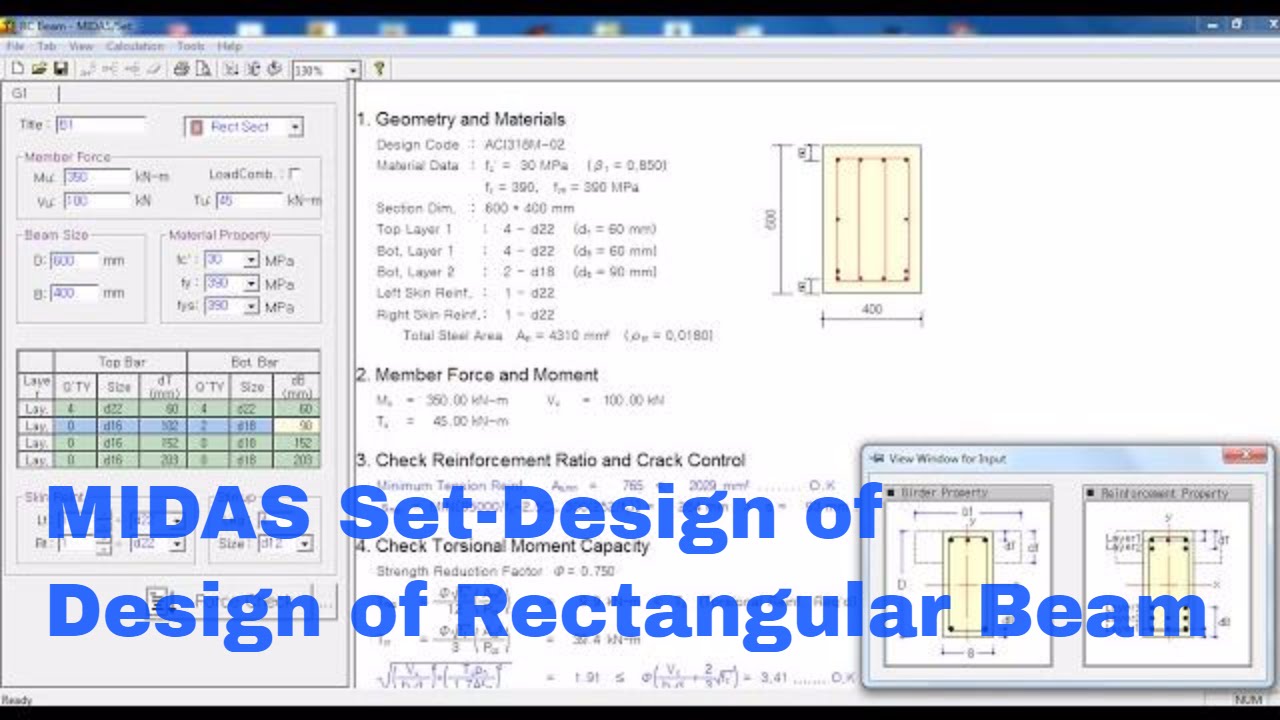Click second layer Bot Bar dB cell 90
Screen dimensions: 1280x720
[296, 425]
